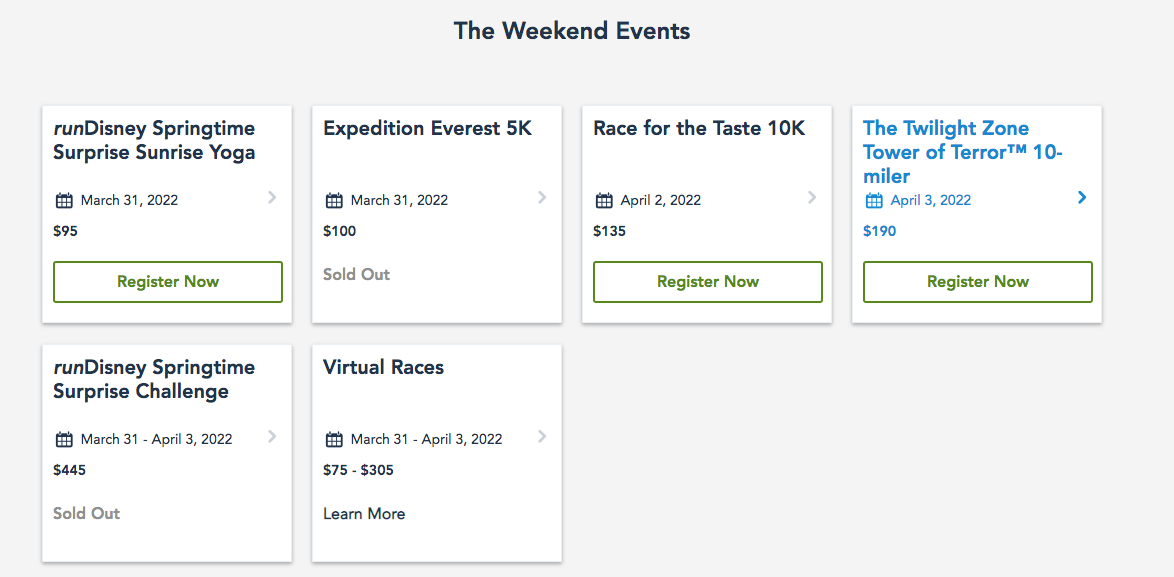Open Tower of Terror 10-miler blue chevron

coord(1082,198)
